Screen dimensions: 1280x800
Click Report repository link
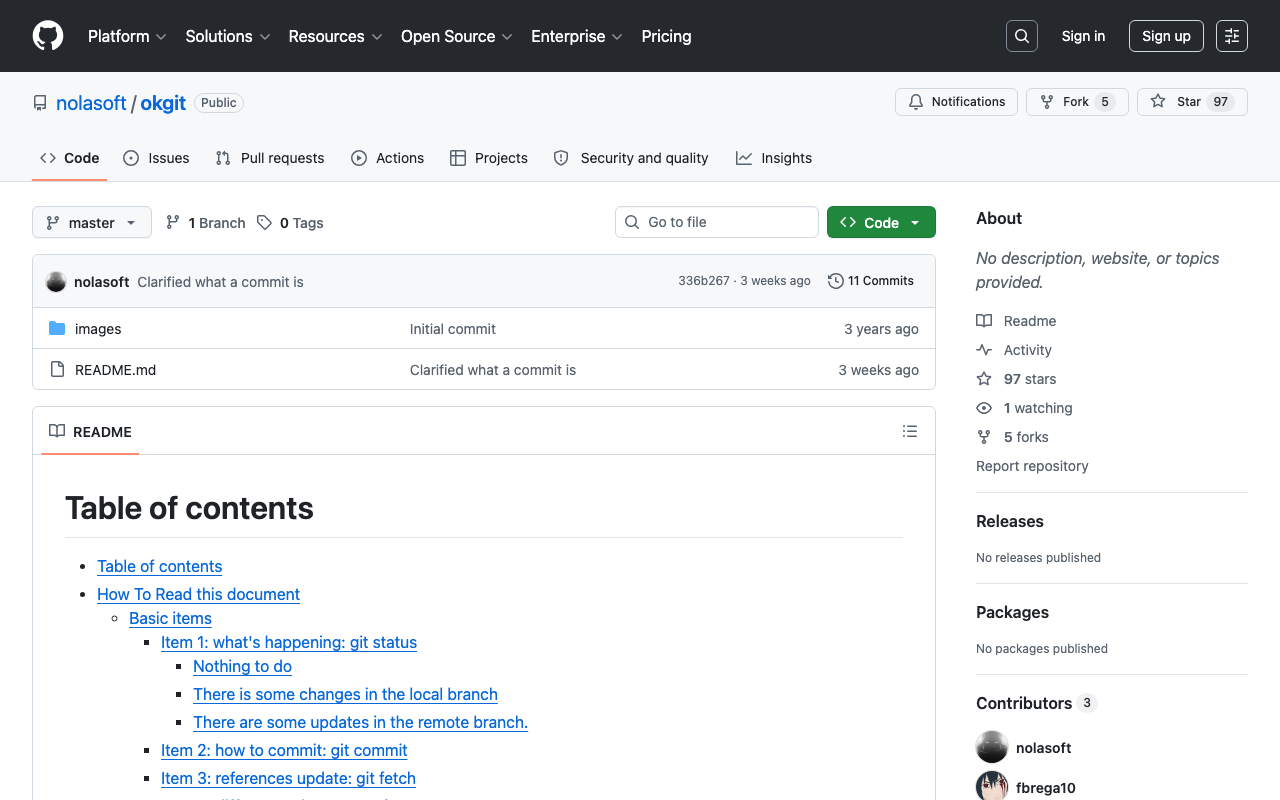tap(1032, 466)
